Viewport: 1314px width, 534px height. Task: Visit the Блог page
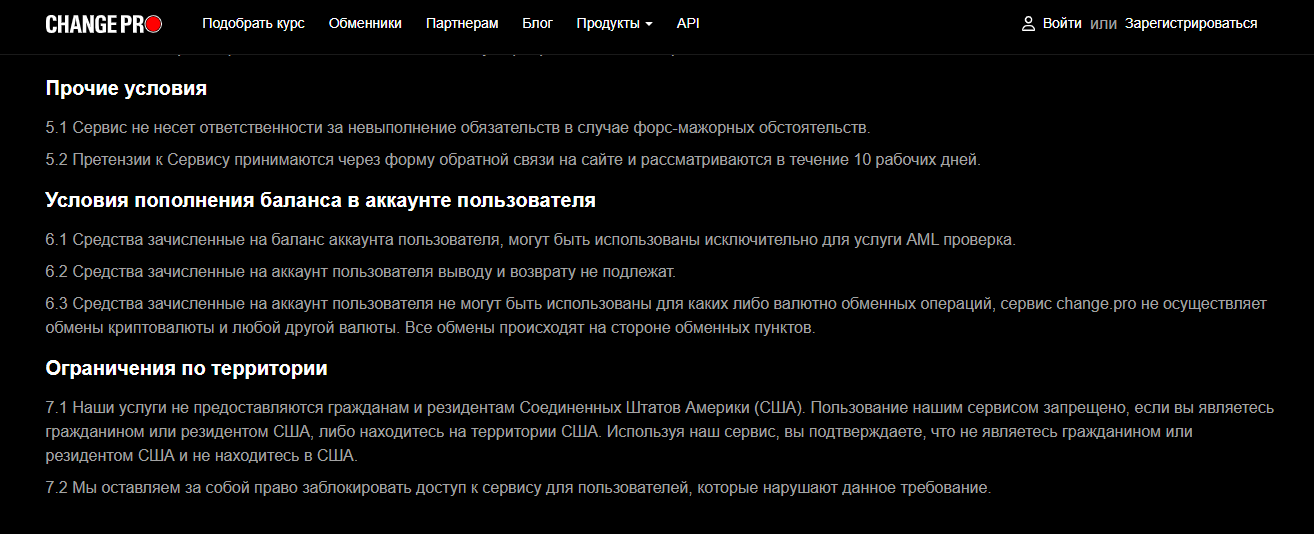pos(537,24)
